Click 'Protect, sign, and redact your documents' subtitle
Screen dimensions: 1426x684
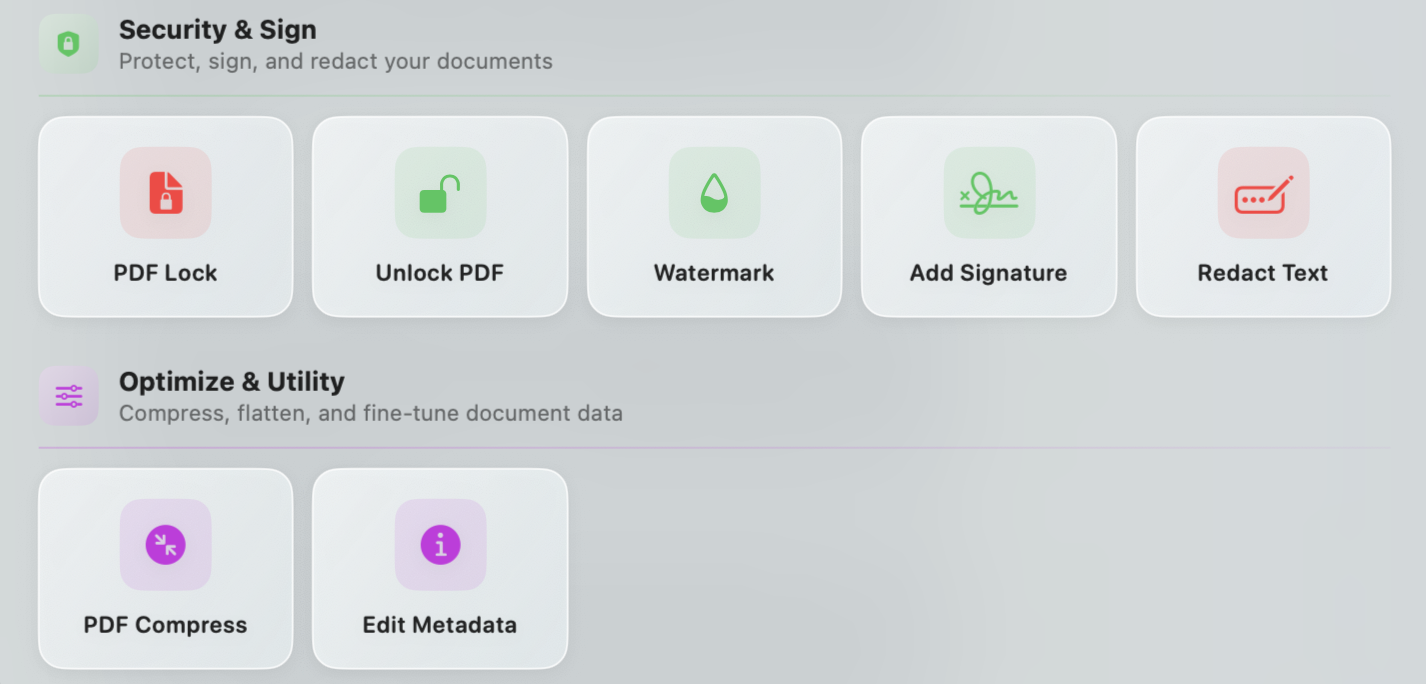336,61
